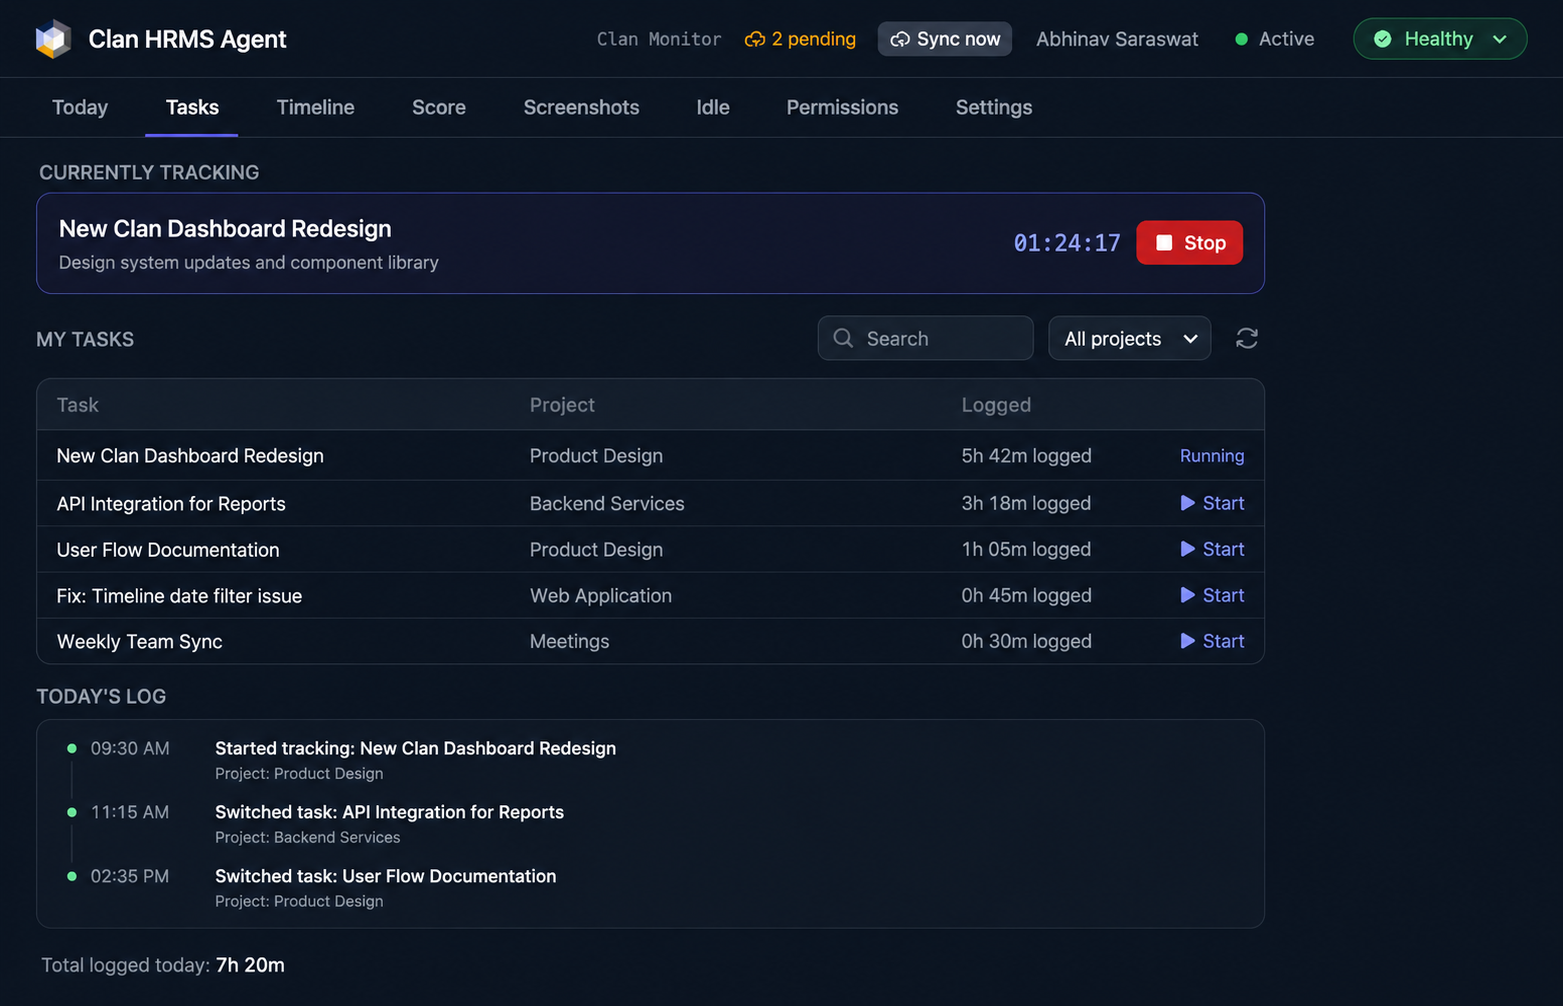Image resolution: width=1563 pixels, height=1006 pixels.
Task: Open the Timeline tab
Action: pos(315,107)
